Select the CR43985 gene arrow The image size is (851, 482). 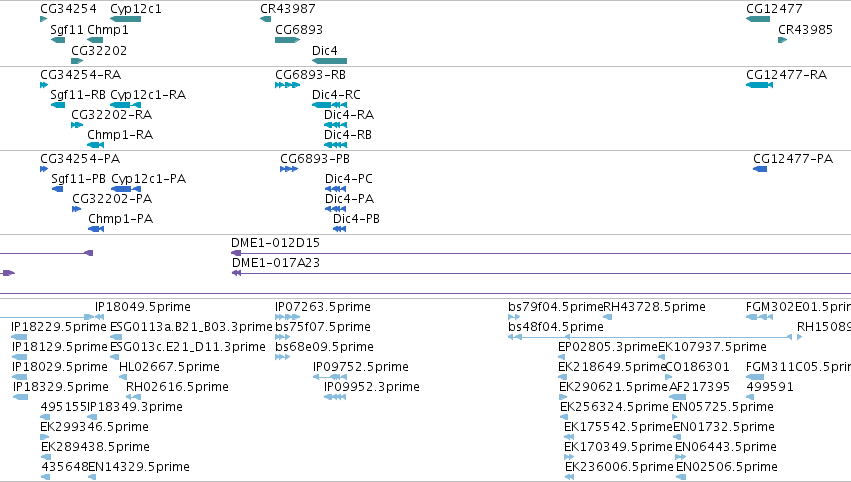[x=783, y=40]
